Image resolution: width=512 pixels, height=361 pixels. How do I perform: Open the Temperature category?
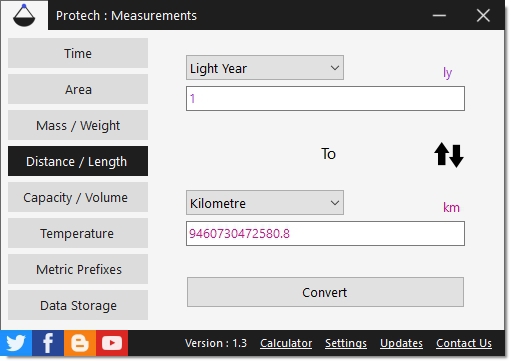[78, 233]
